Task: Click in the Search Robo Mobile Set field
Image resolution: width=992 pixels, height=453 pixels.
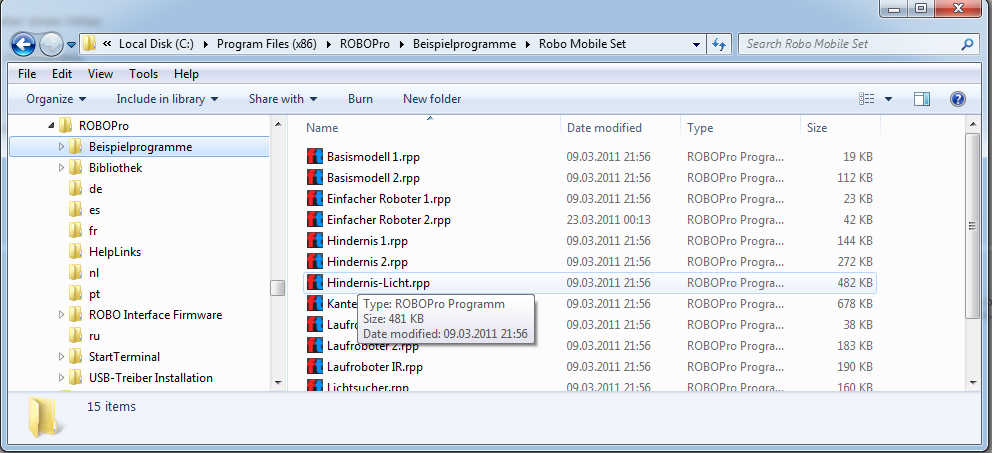Action: [848, 44]
